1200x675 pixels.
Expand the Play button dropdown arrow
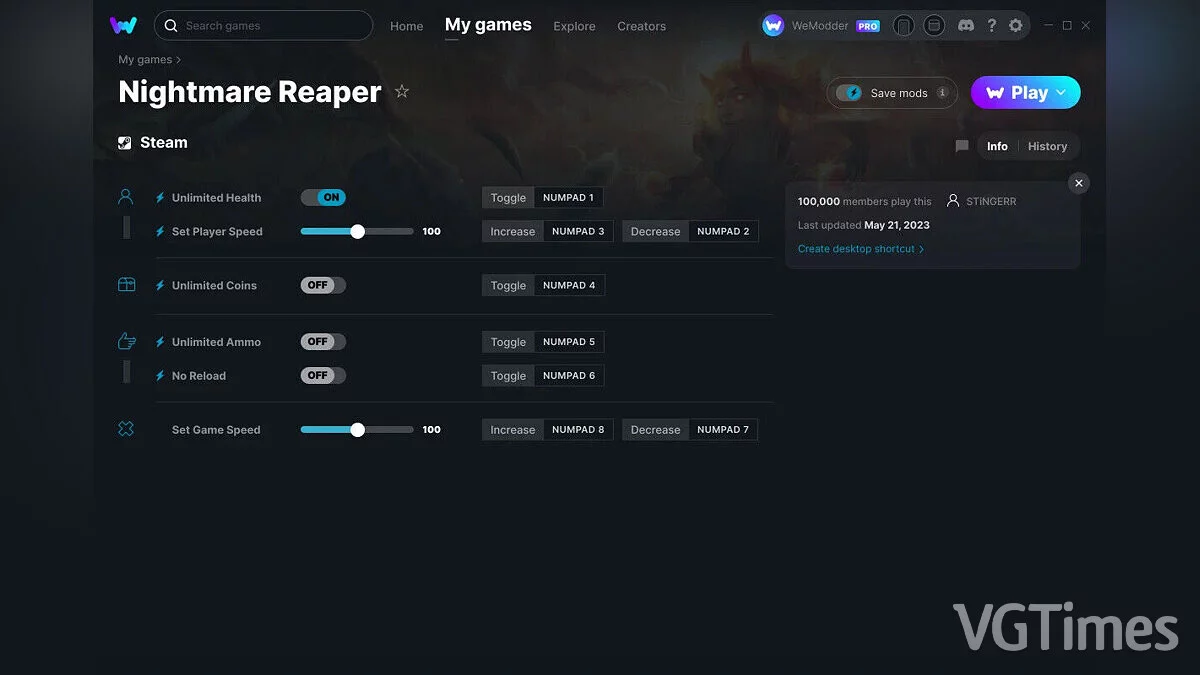(x=1061, y=93)
